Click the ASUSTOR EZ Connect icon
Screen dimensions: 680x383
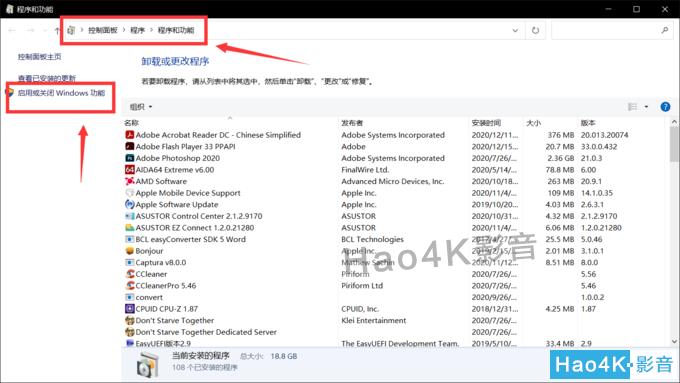coord(129,228)
